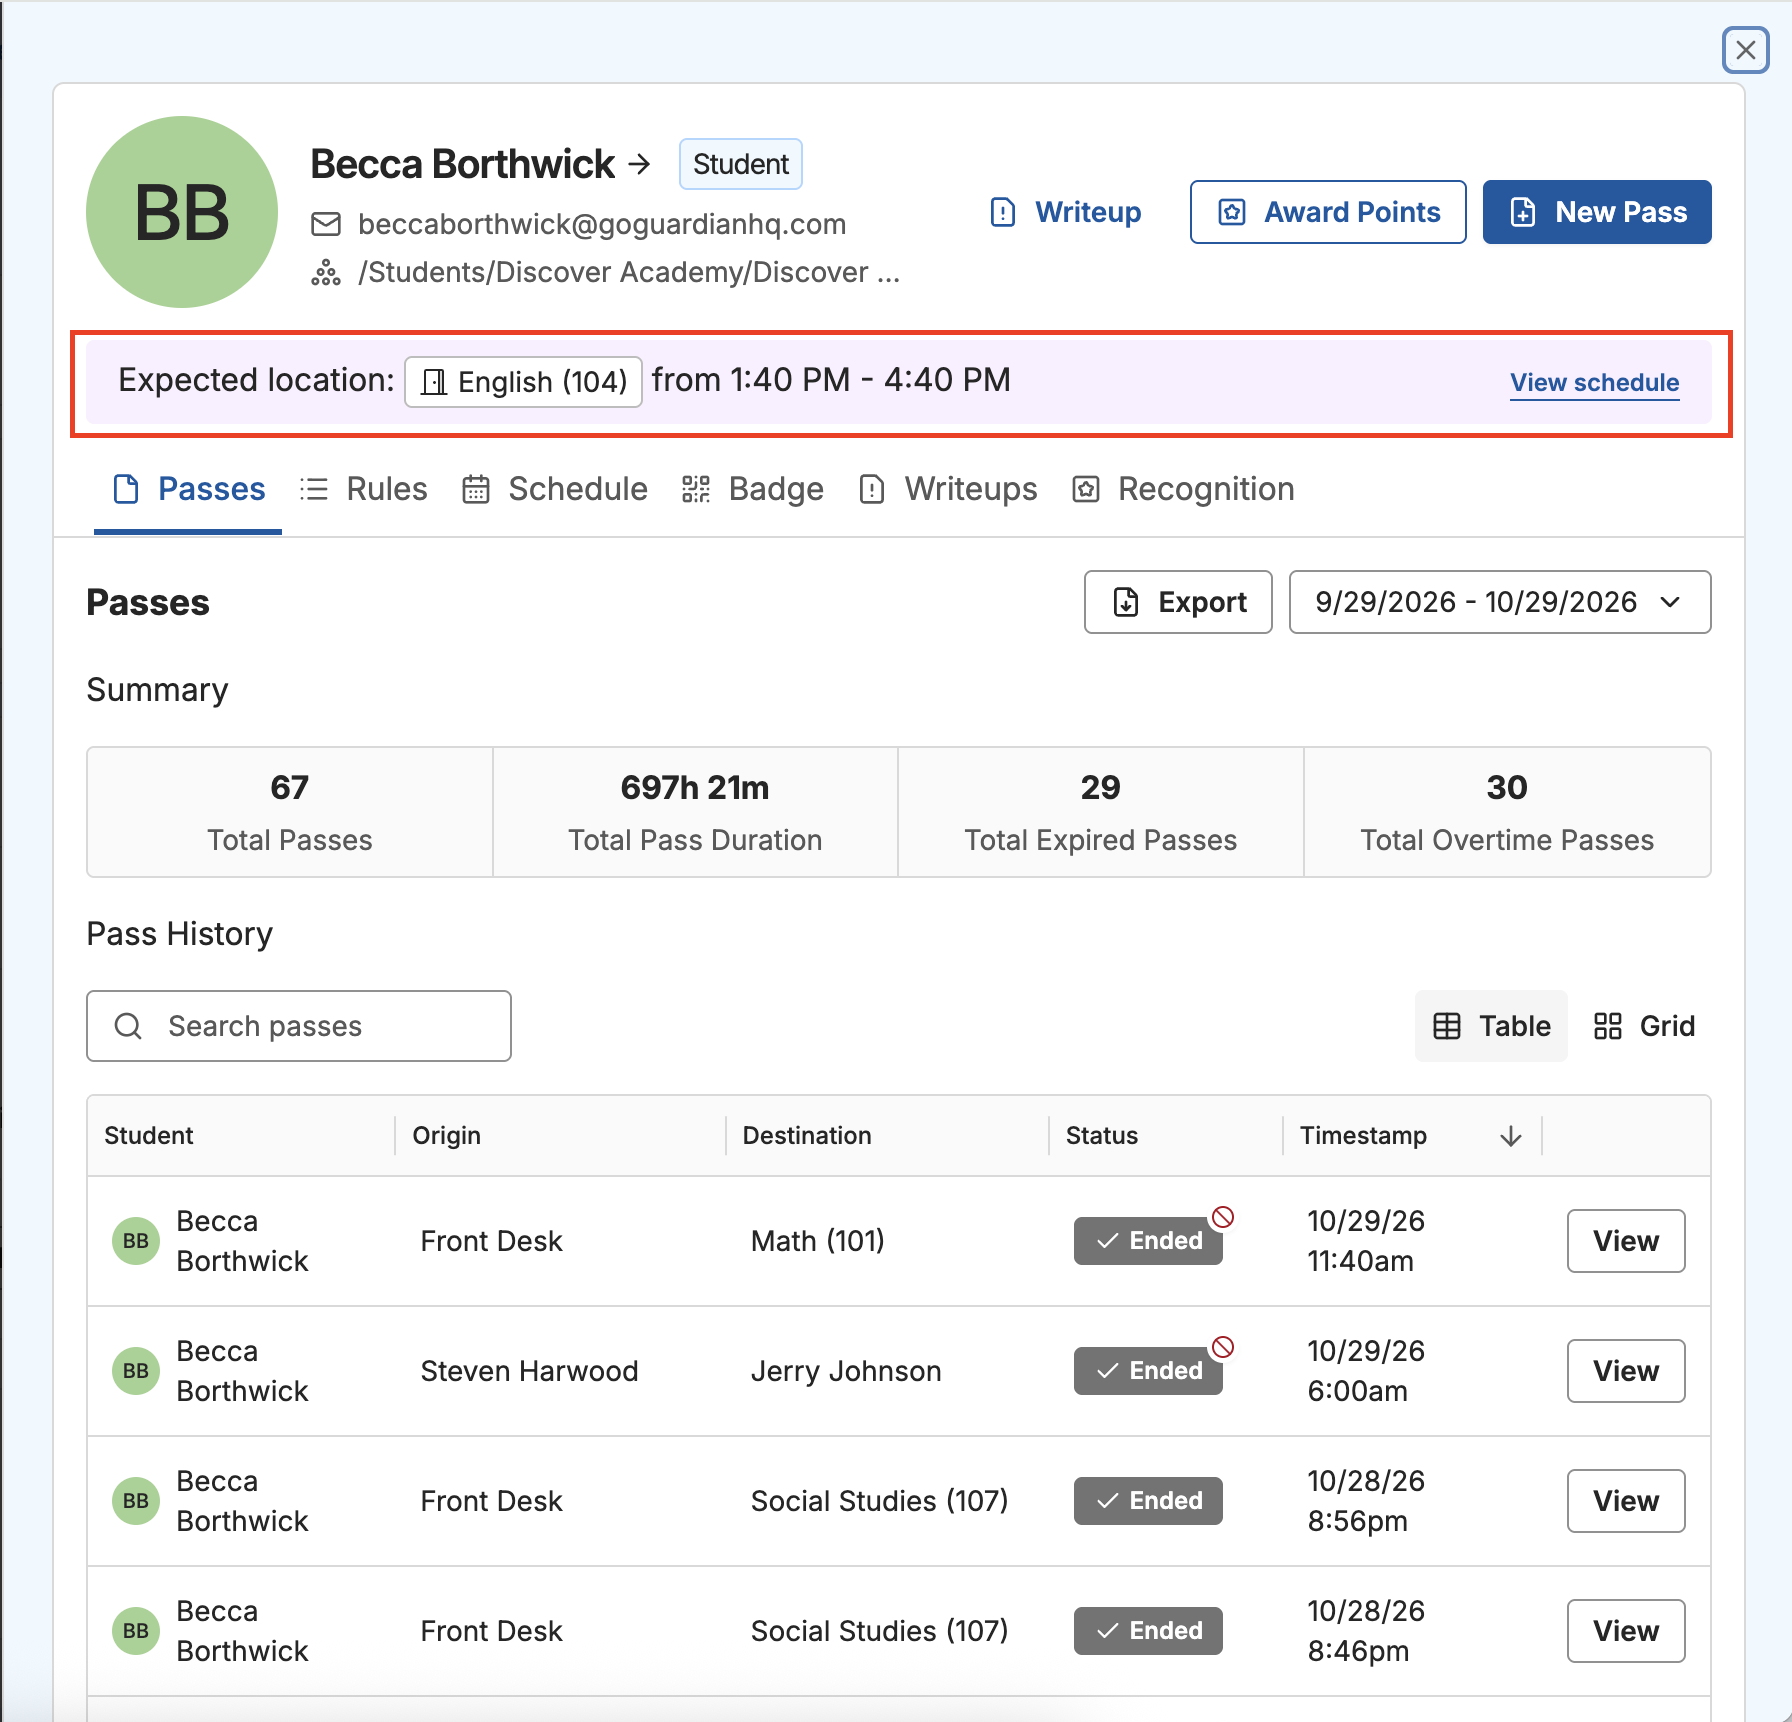
Task: Click Award Points button
Action: [1328, 212]
